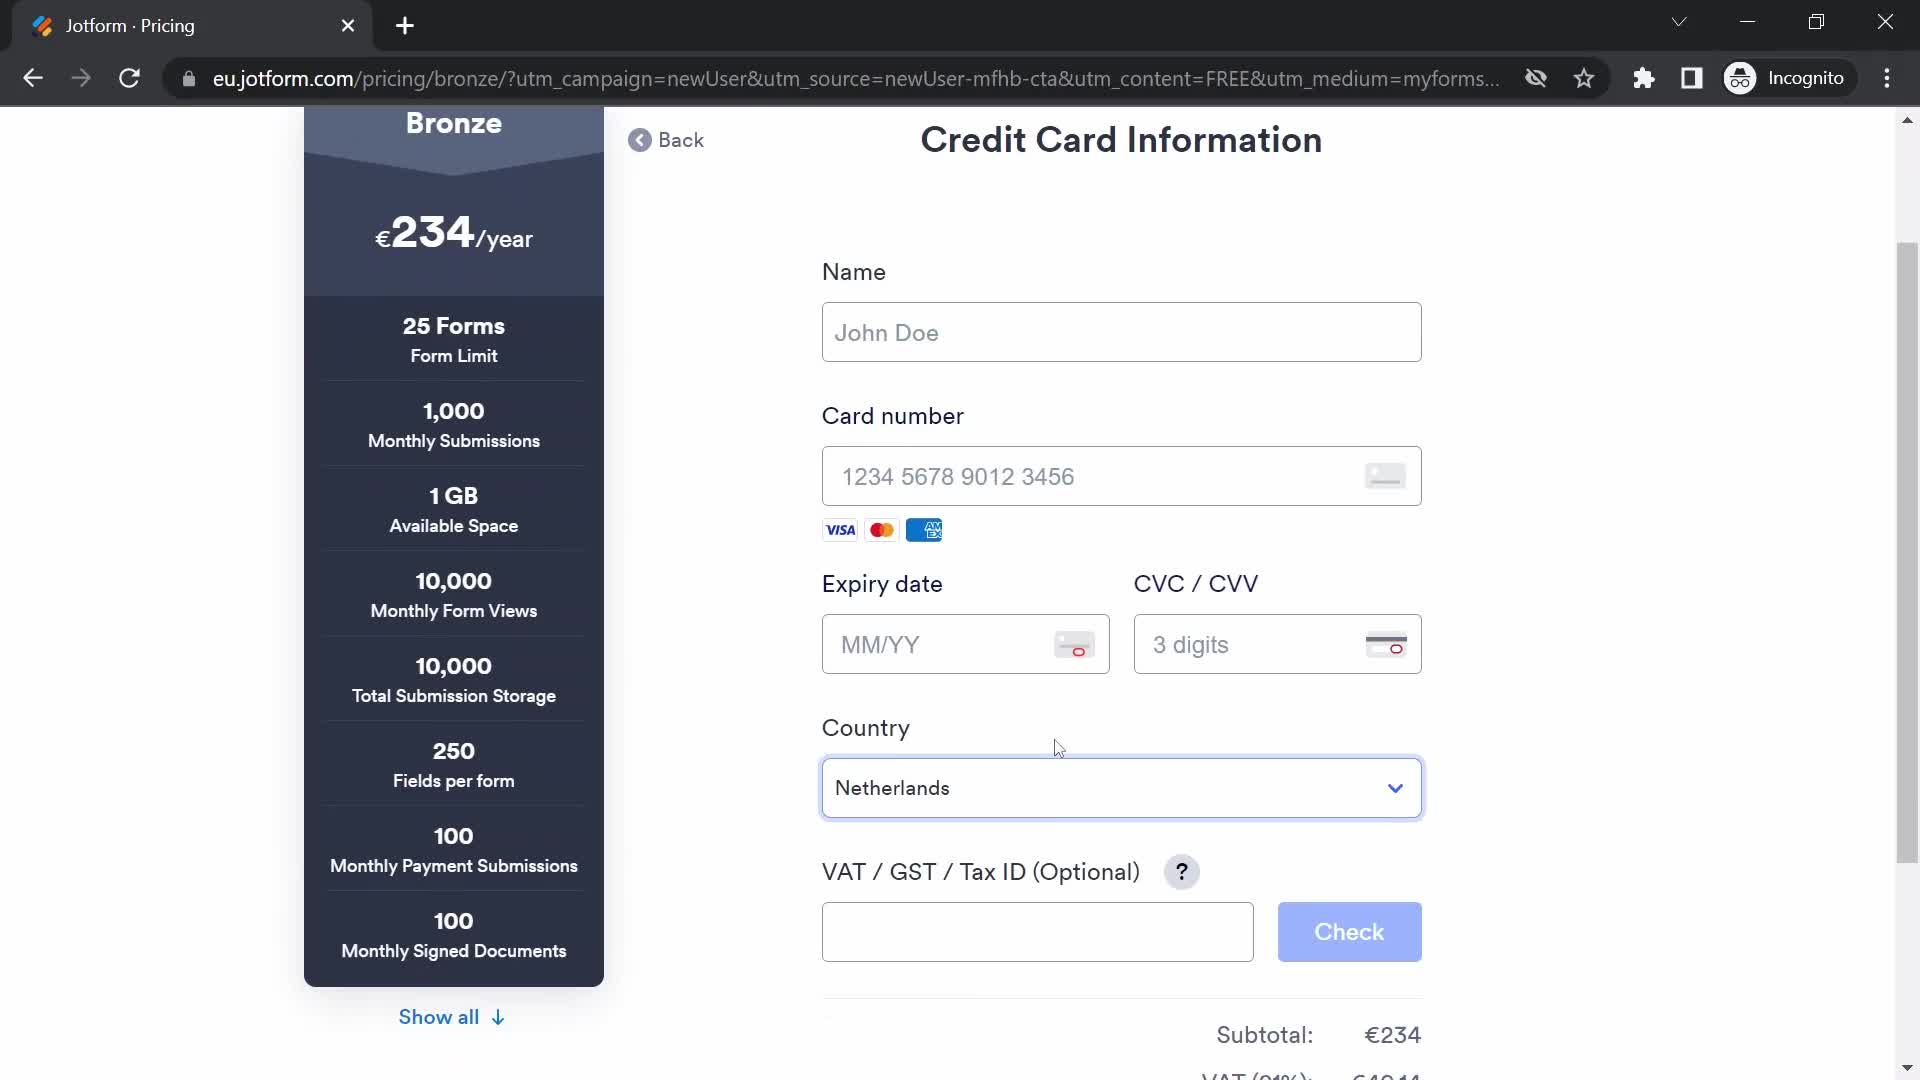Click the browser extensions puzzle icon

[x=1644, y=79]
